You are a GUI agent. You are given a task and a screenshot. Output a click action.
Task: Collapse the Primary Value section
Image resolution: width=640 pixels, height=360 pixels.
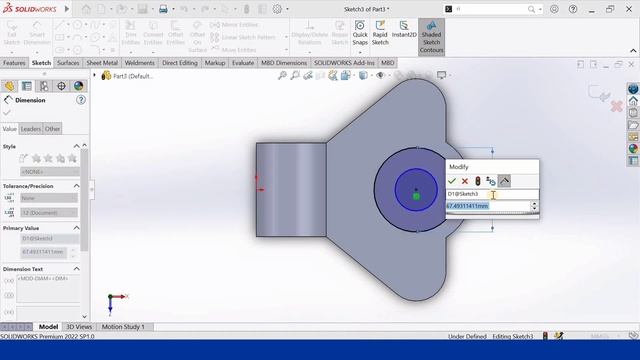[x=76, y=228]
